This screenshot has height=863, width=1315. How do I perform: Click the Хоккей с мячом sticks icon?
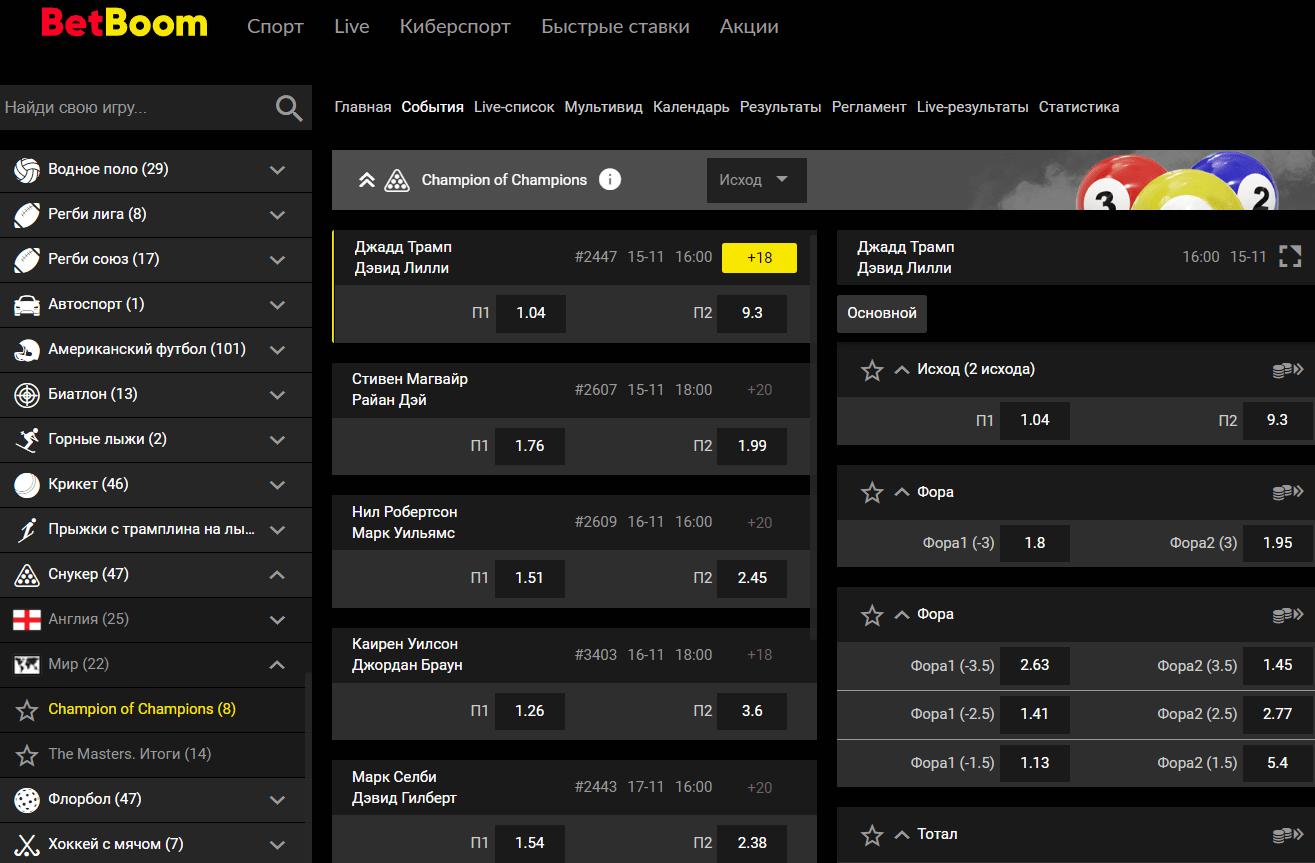point(27,845)
